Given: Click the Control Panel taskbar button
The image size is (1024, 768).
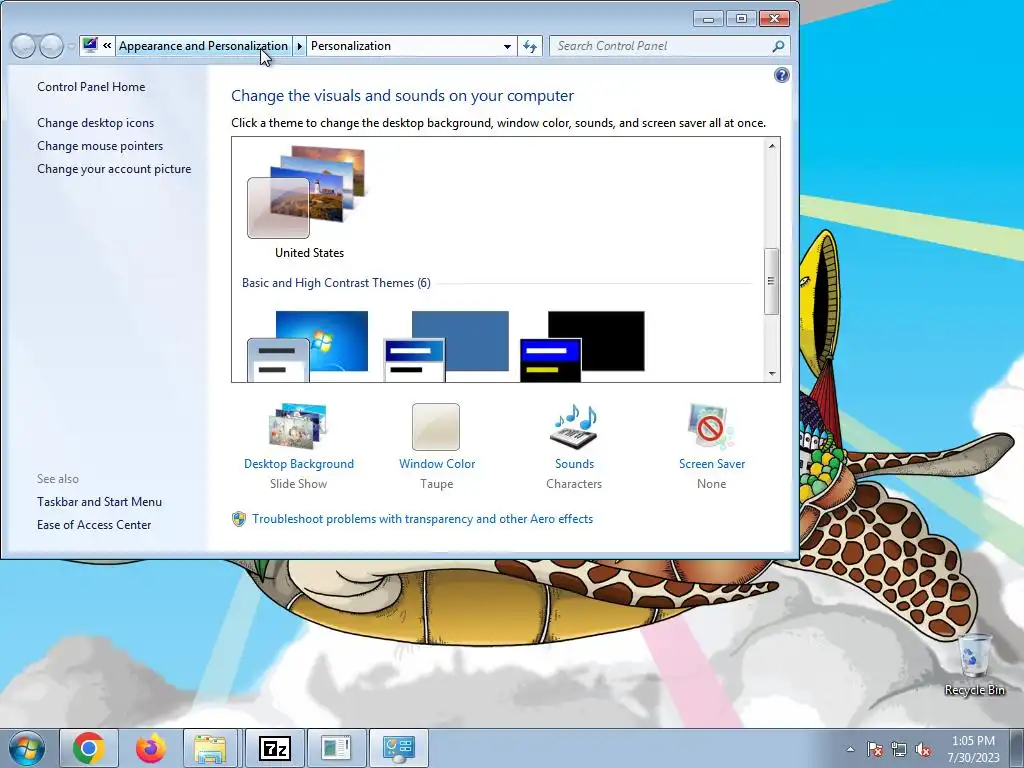Looking at the screenshot, I should click(x=398, y=748).
